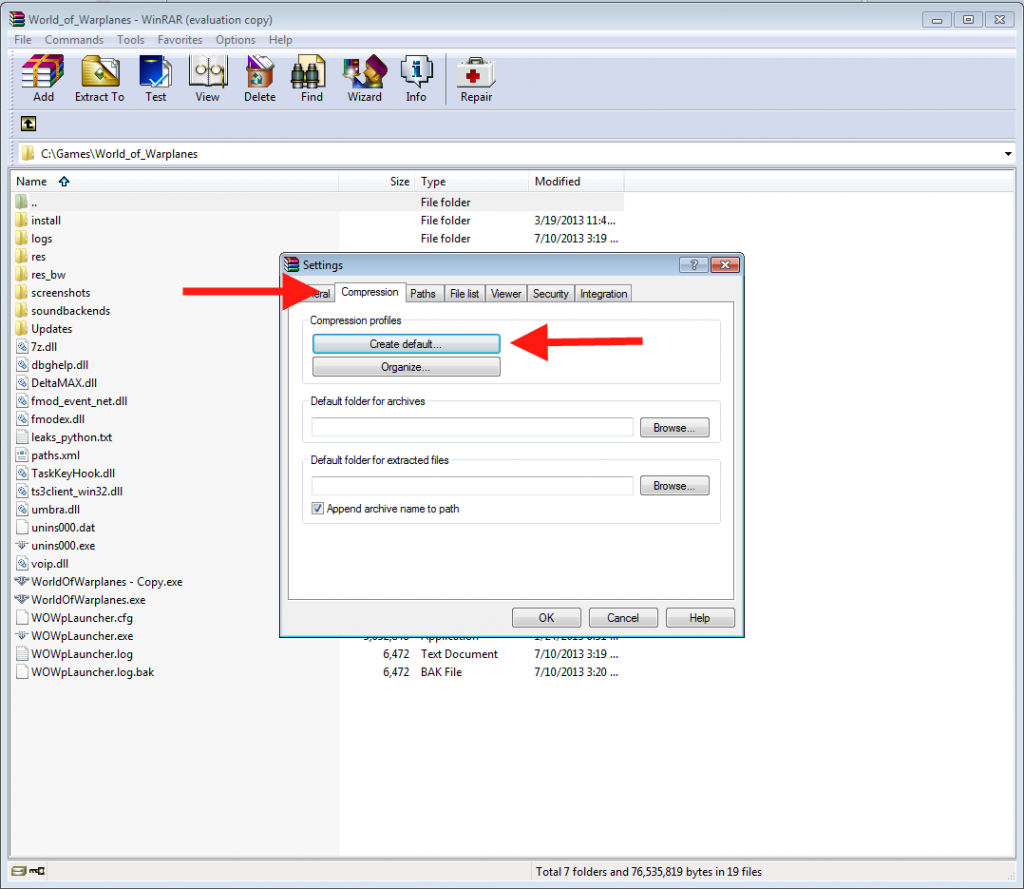Viewport: 1024px width, 889px height.
Task: Expand the address bar path dropdown
Action: [1008, 154]
